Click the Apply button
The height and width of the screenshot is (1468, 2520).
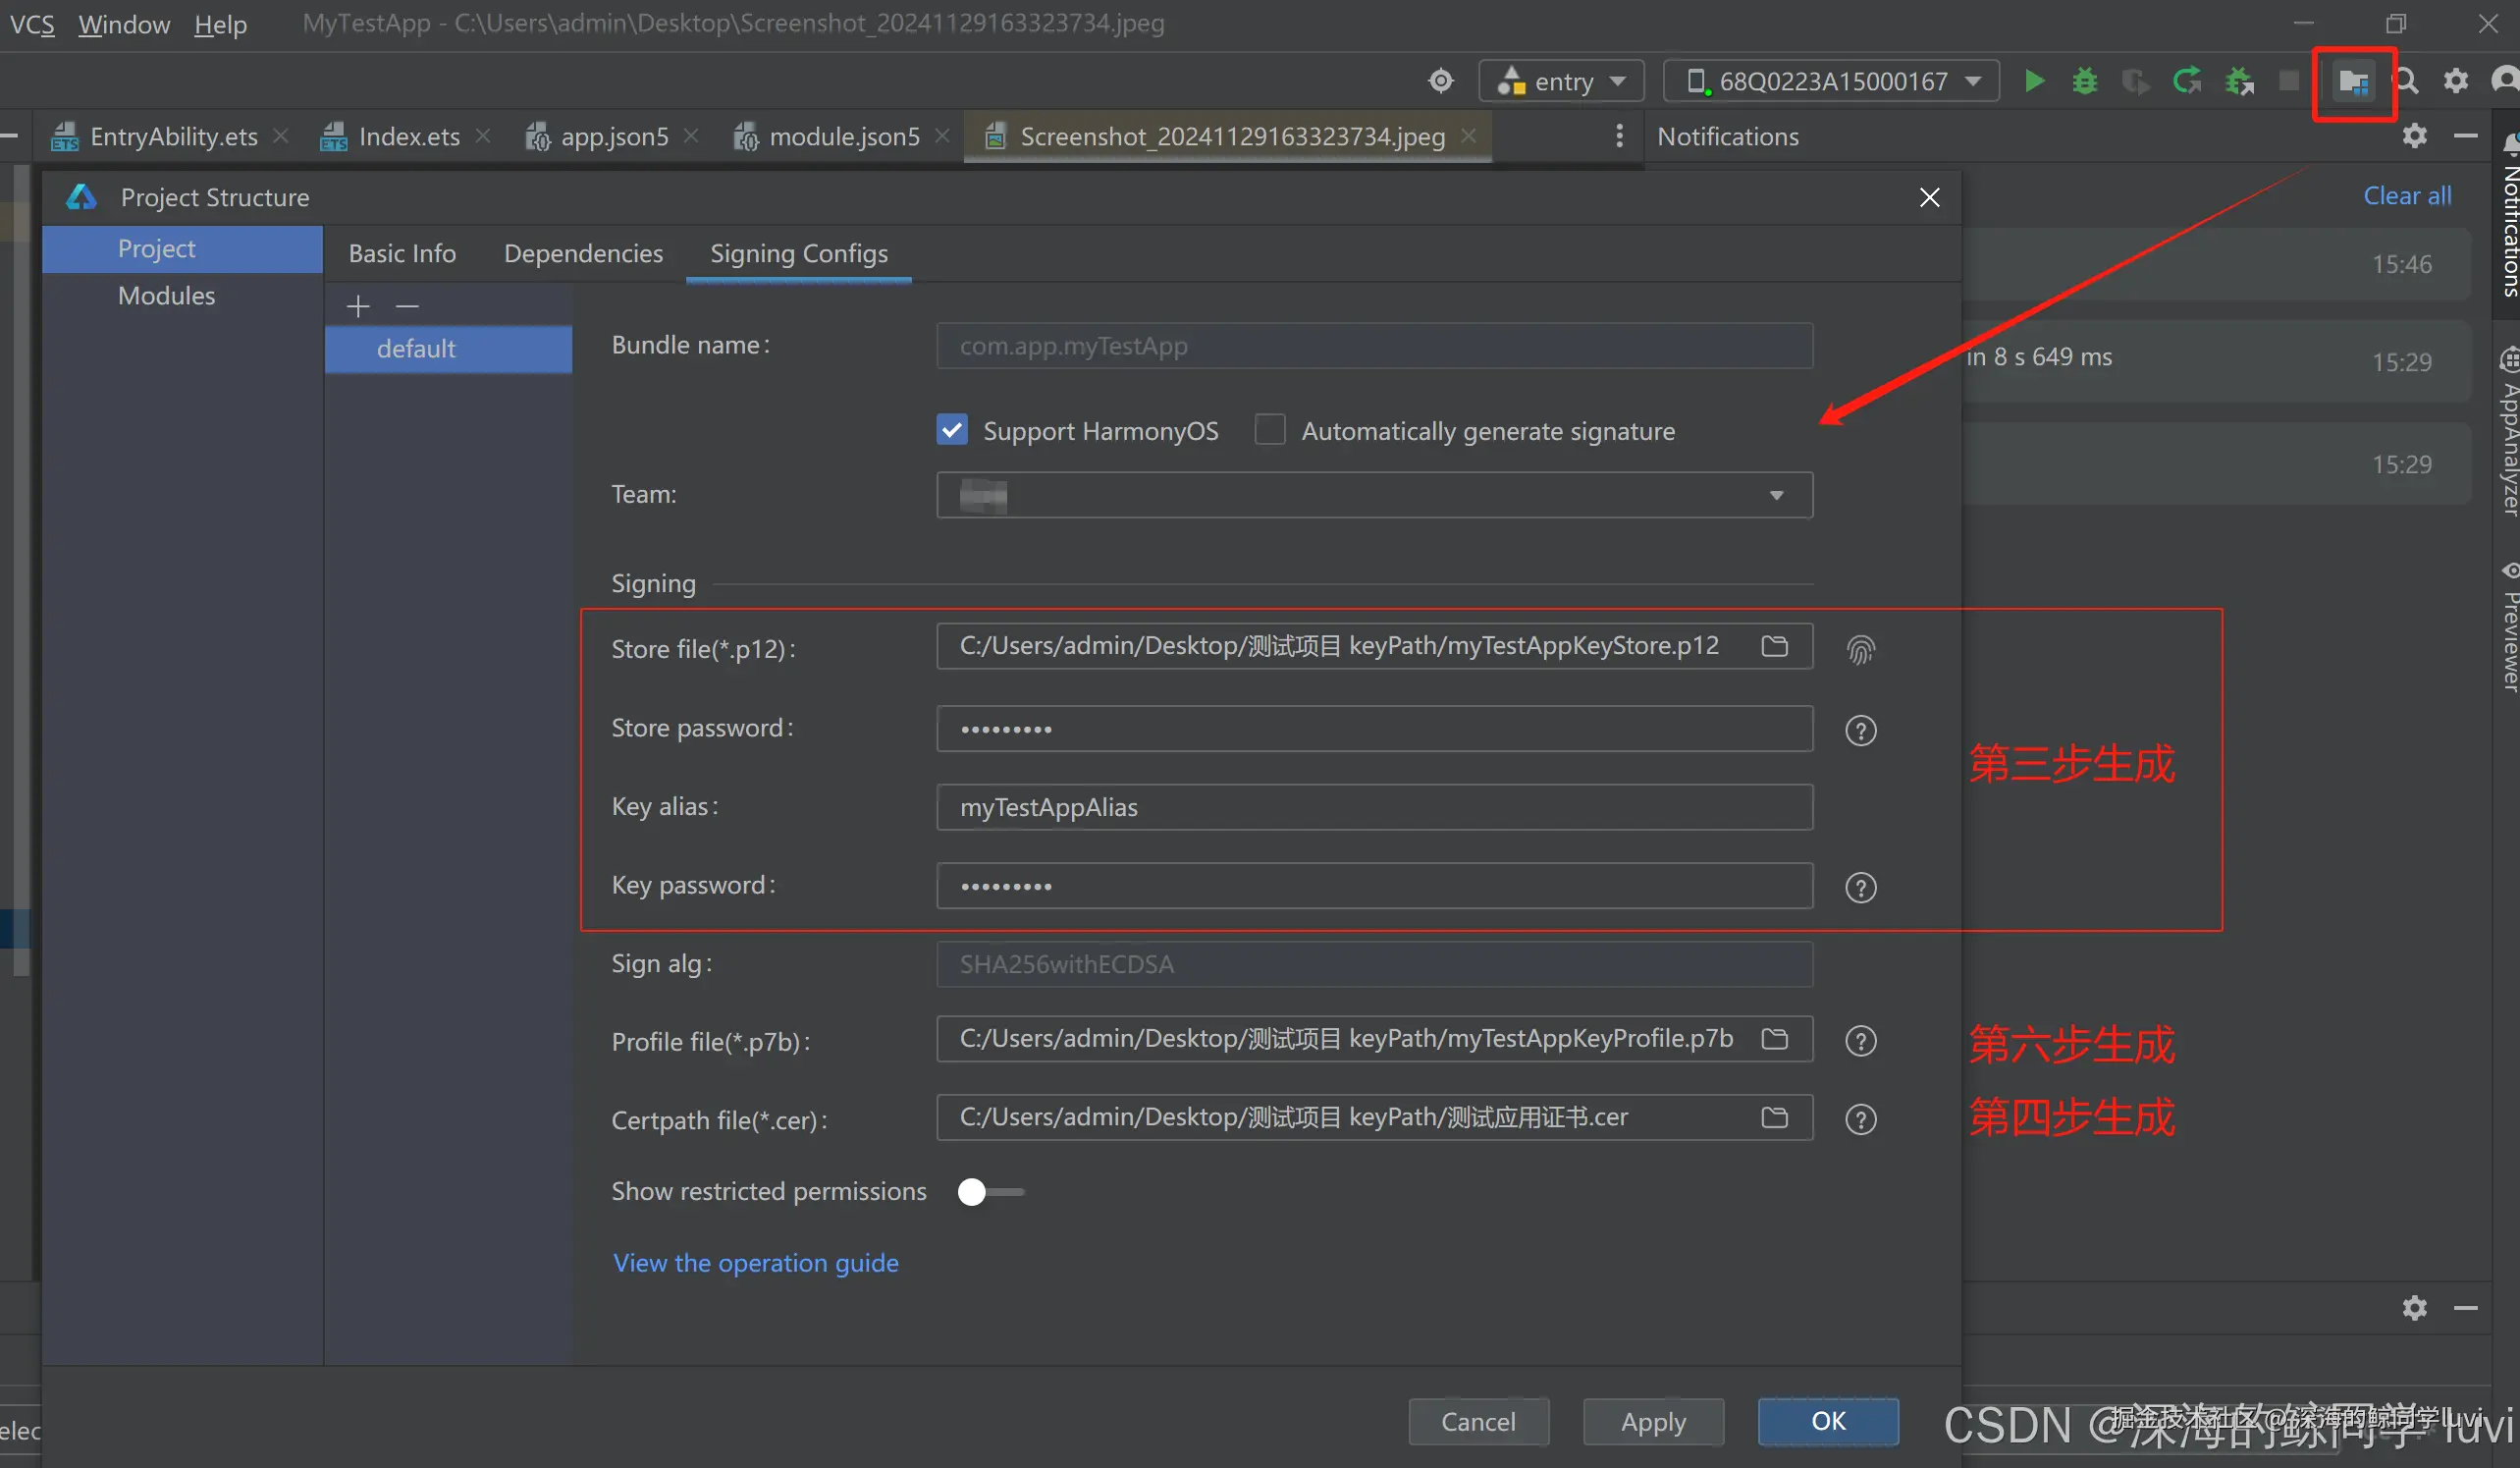pos(1653,1422)
